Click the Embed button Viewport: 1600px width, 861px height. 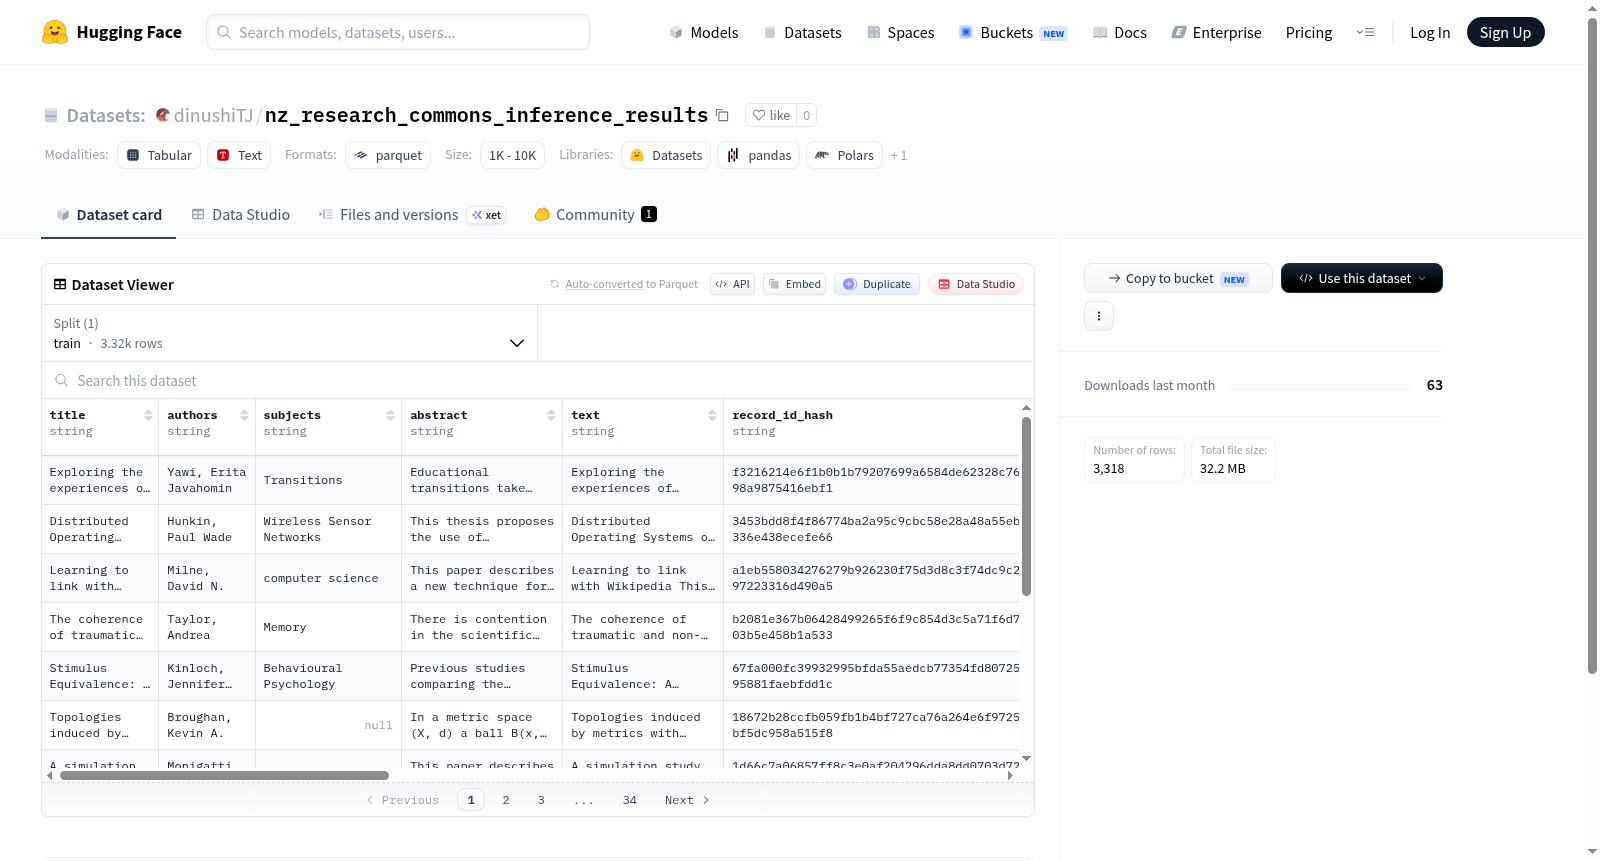pos(794,284)
